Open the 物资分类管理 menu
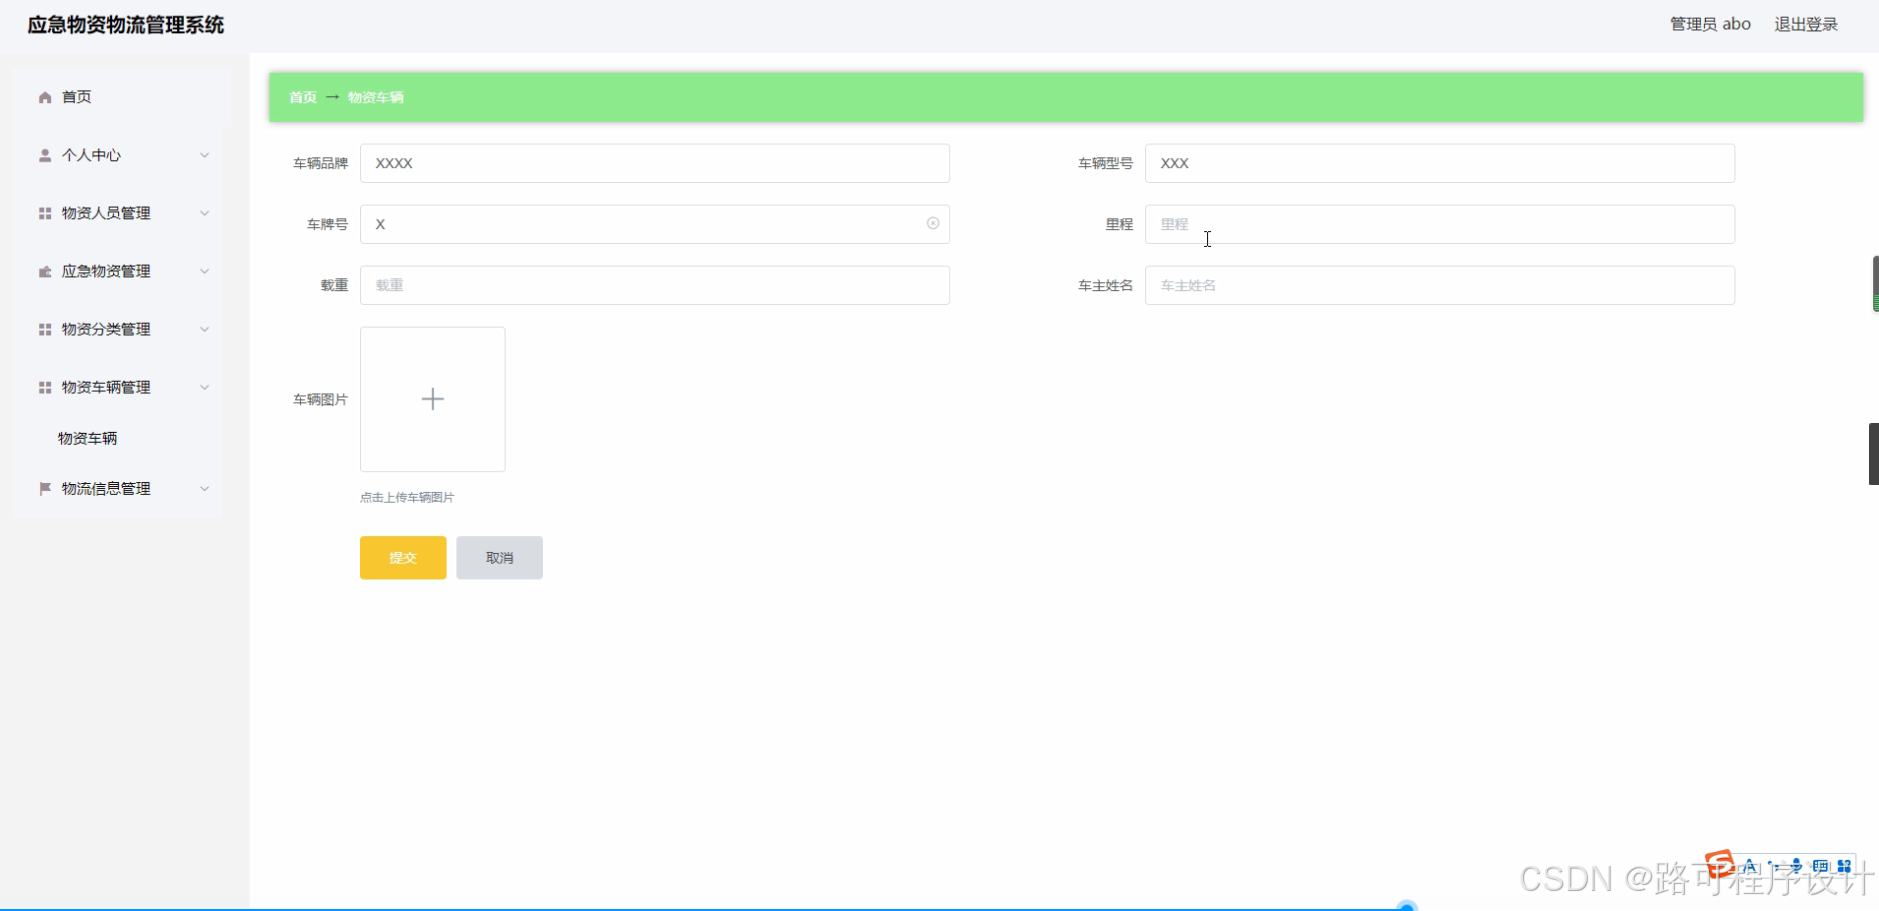1879x911 pixels. pyautogui.click(x=118, y=329)
